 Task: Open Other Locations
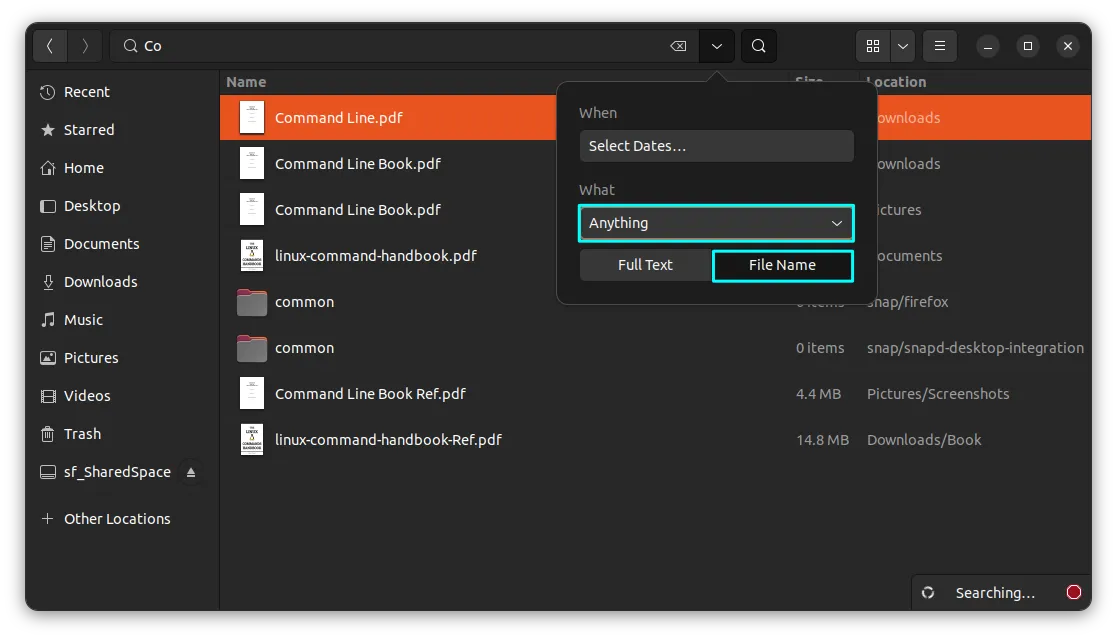pos(117,519)
